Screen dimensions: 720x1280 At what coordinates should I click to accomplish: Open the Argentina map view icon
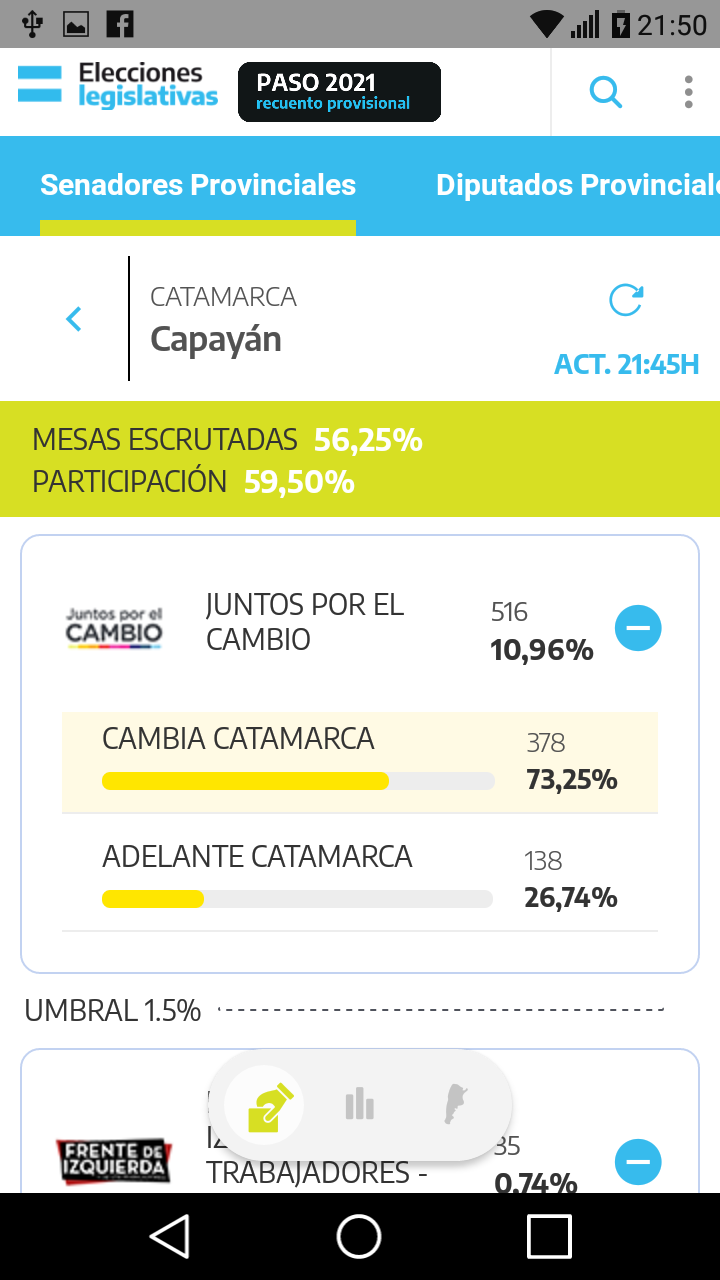point(456,1105)
